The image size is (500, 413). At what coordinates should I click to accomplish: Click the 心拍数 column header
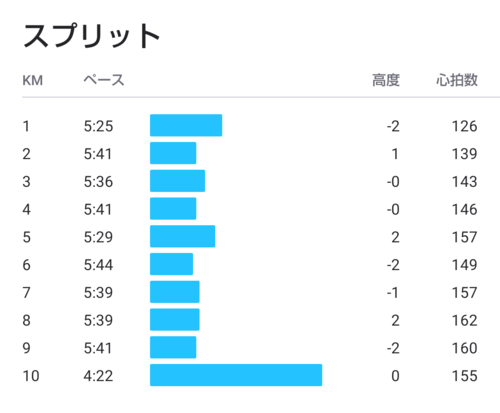tap(457, 80)
